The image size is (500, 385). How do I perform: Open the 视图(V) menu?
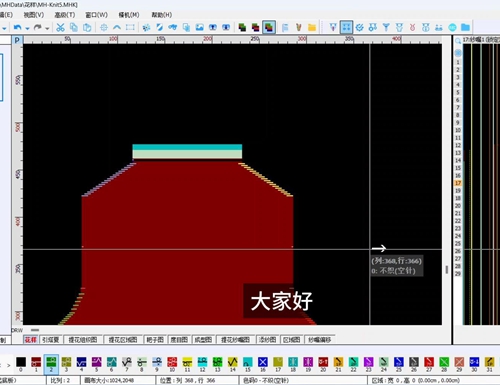point(34,15)
